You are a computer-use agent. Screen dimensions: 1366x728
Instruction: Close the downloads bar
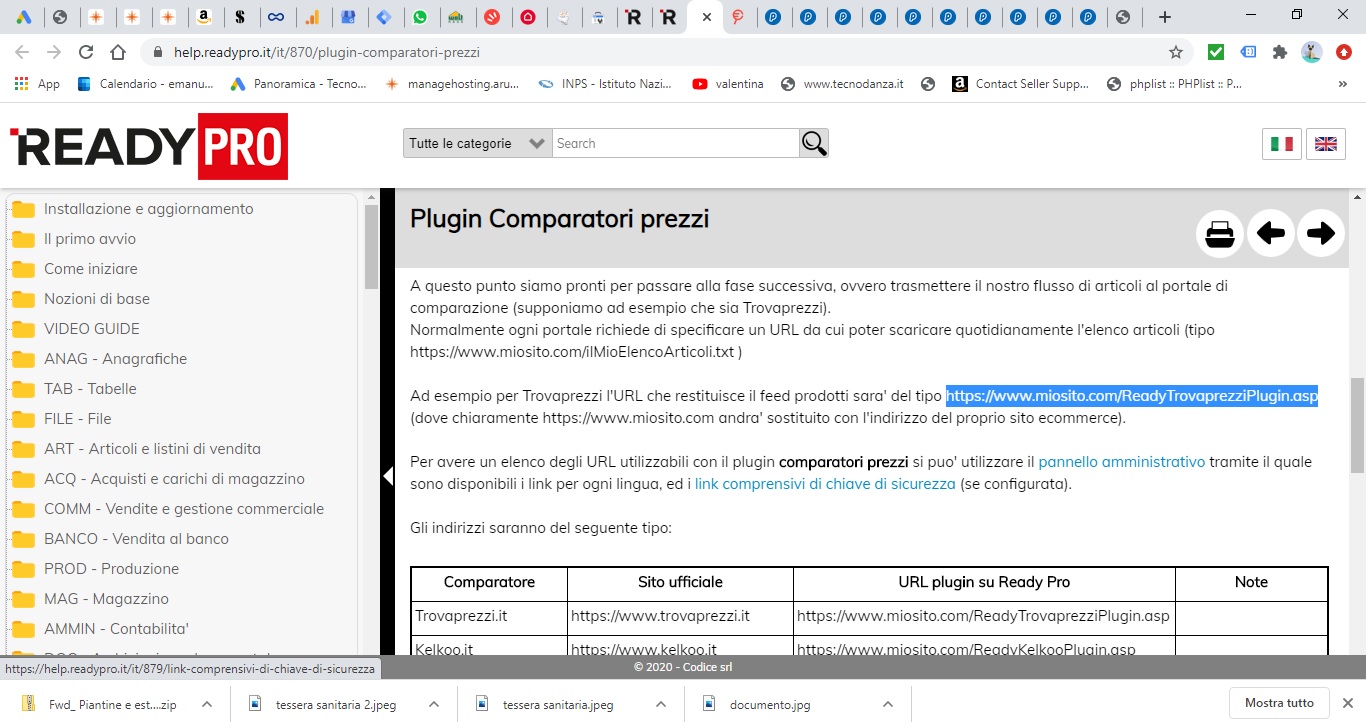pos(1347,703)
